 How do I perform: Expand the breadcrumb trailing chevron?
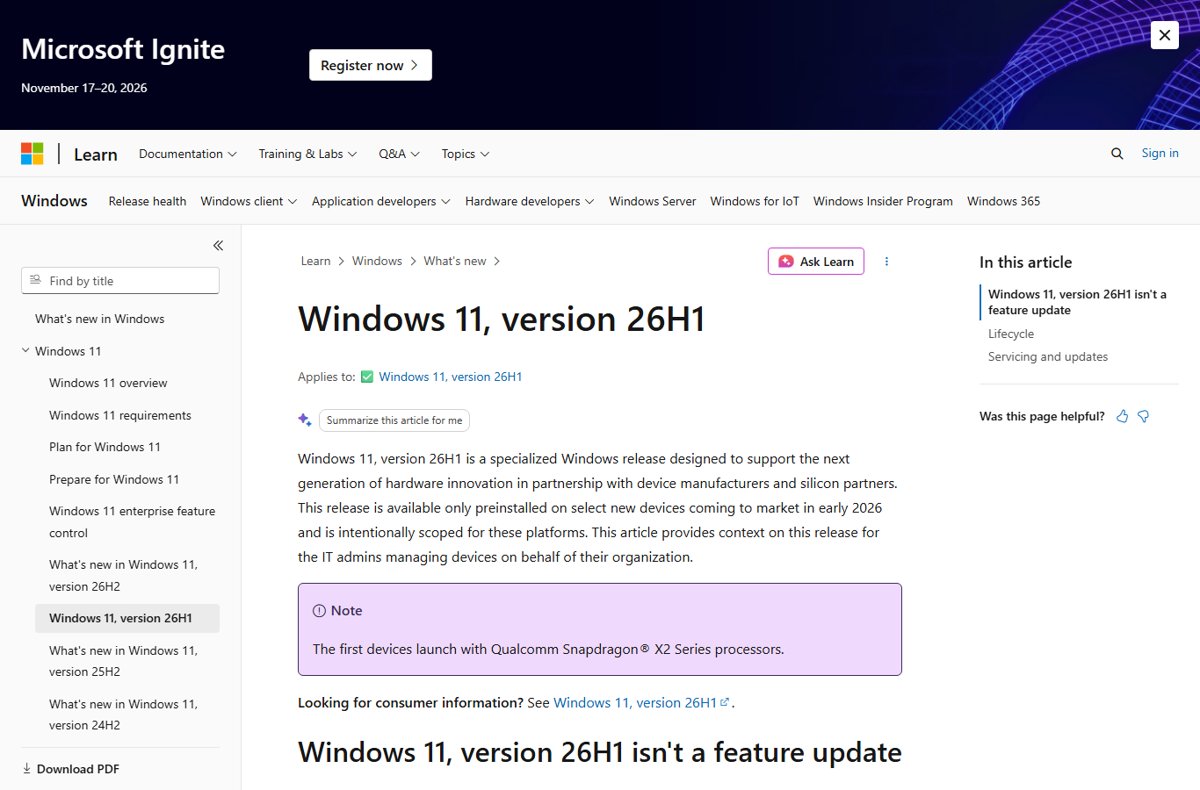497,261
